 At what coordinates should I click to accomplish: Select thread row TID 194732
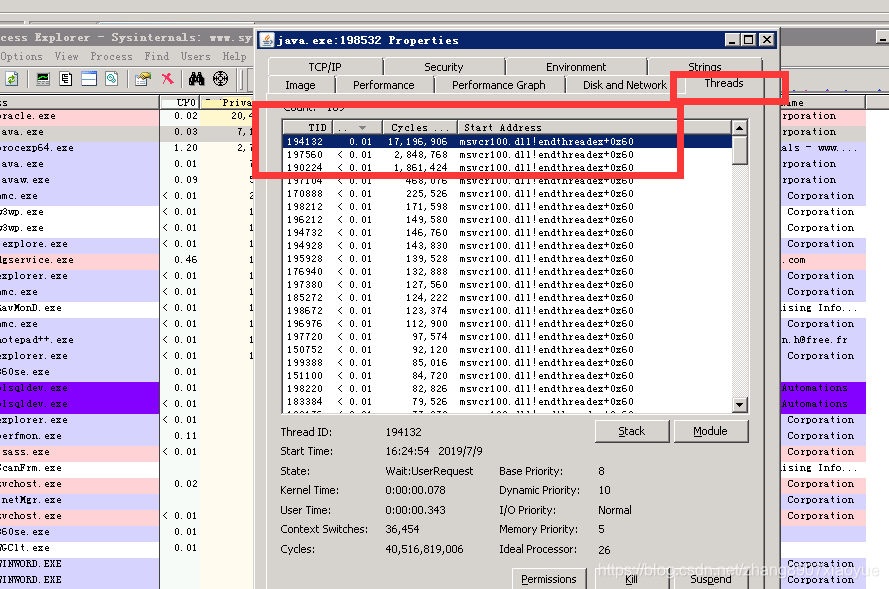pyautogui.click(x=507, y=232)
